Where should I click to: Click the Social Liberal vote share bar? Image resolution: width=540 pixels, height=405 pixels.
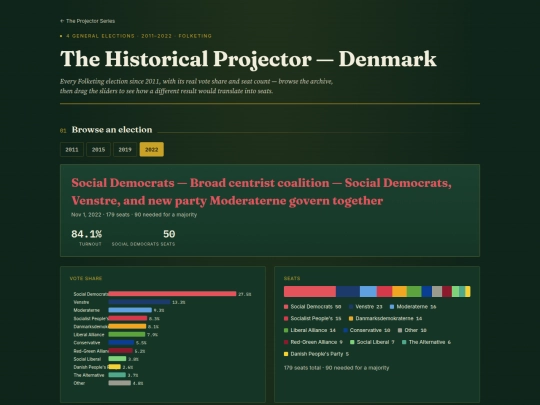point(117,359)
